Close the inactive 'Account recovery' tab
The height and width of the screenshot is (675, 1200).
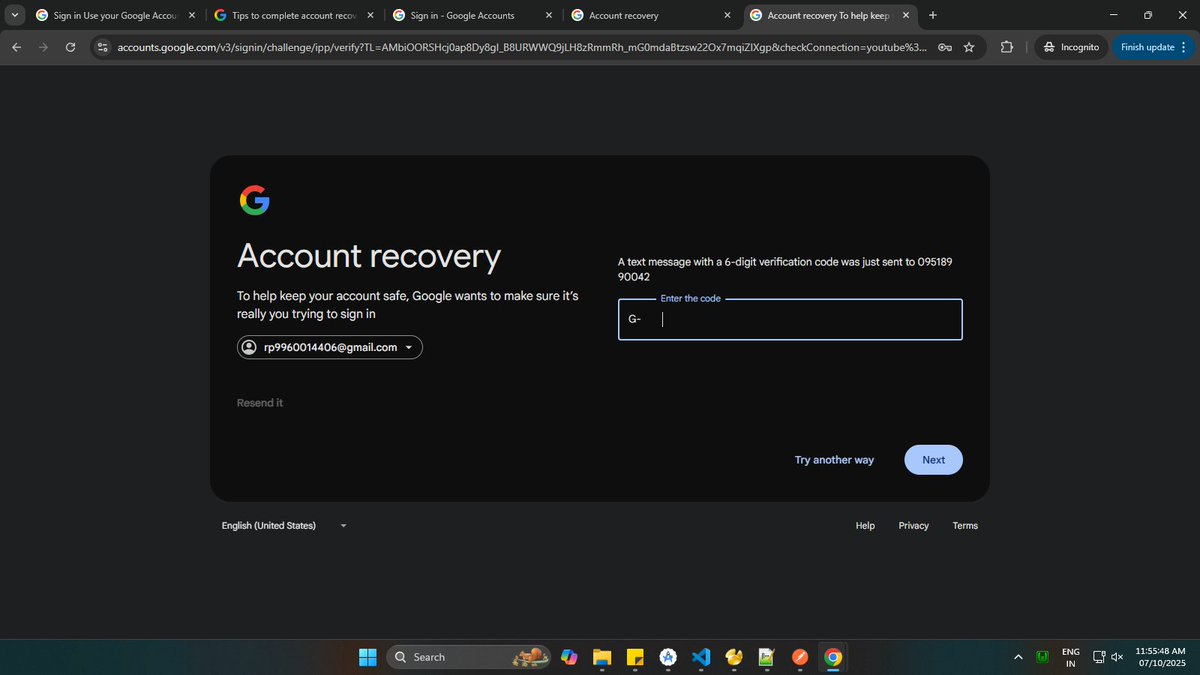click(x=727, y=15)
